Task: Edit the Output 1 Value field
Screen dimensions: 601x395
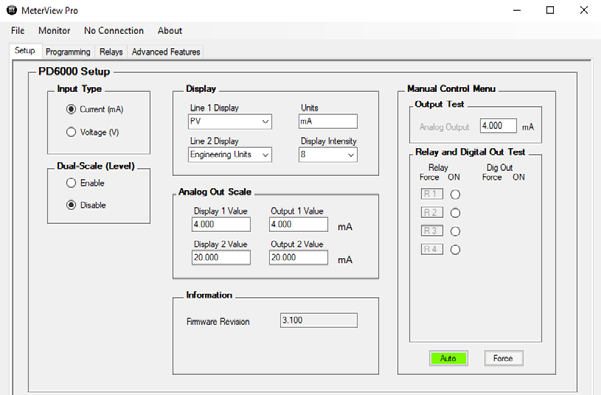Action: pyautogui.click(x=299, y=225)
